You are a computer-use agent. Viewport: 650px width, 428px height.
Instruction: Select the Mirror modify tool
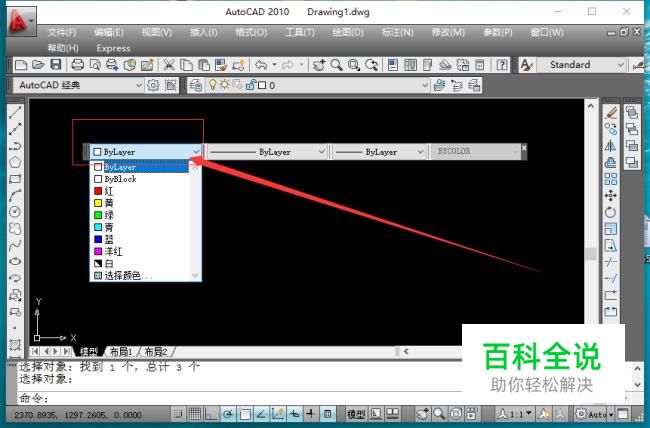[611, 146]
